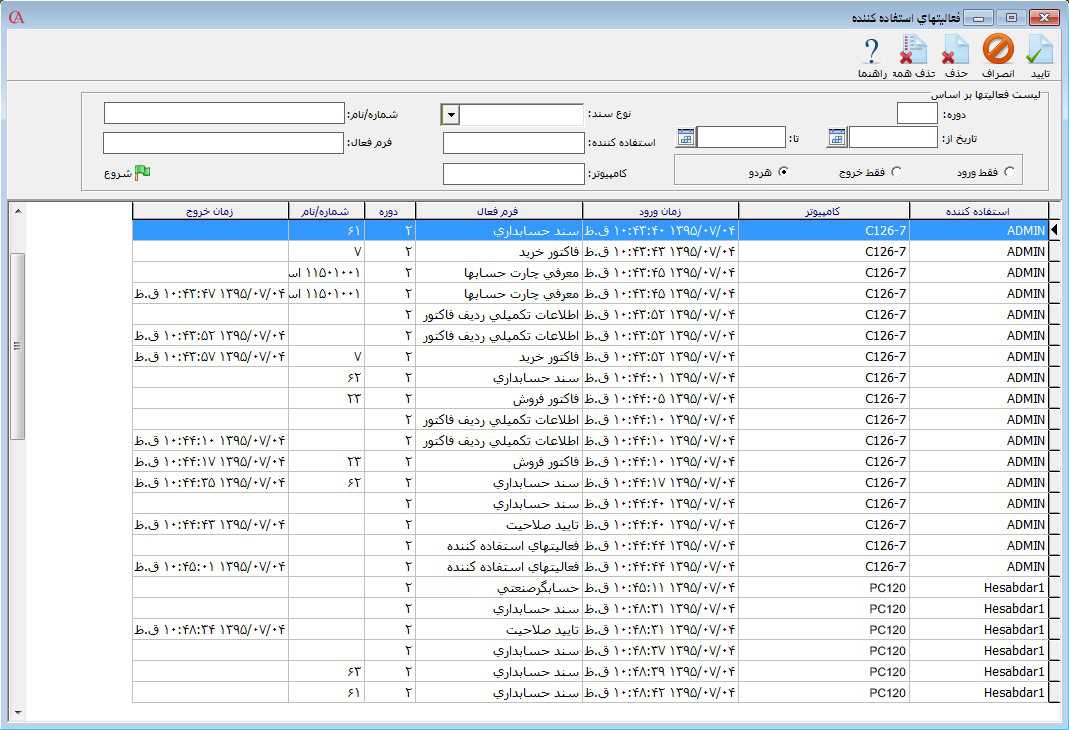1069x730 pixels.
Task: Select the فقط خروج radio button
Action: (896, 172)
